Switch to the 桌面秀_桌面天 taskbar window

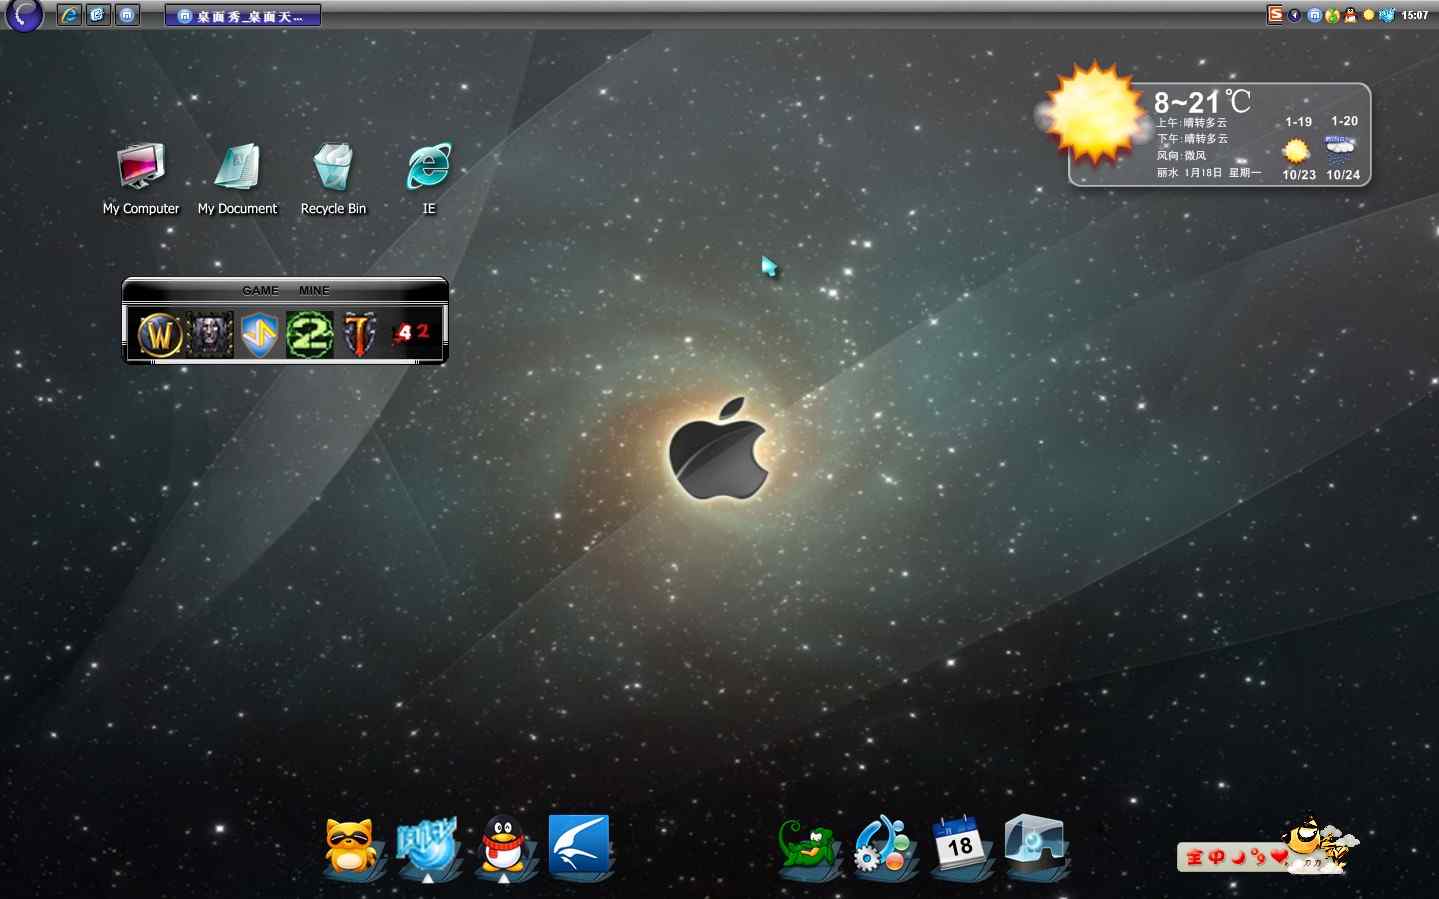(x=243, y=15)
